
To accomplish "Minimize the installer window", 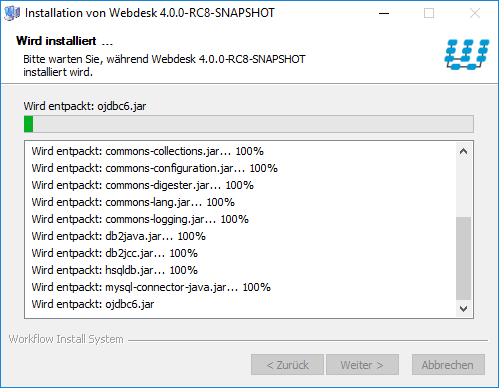I will [x=384, y=13].
